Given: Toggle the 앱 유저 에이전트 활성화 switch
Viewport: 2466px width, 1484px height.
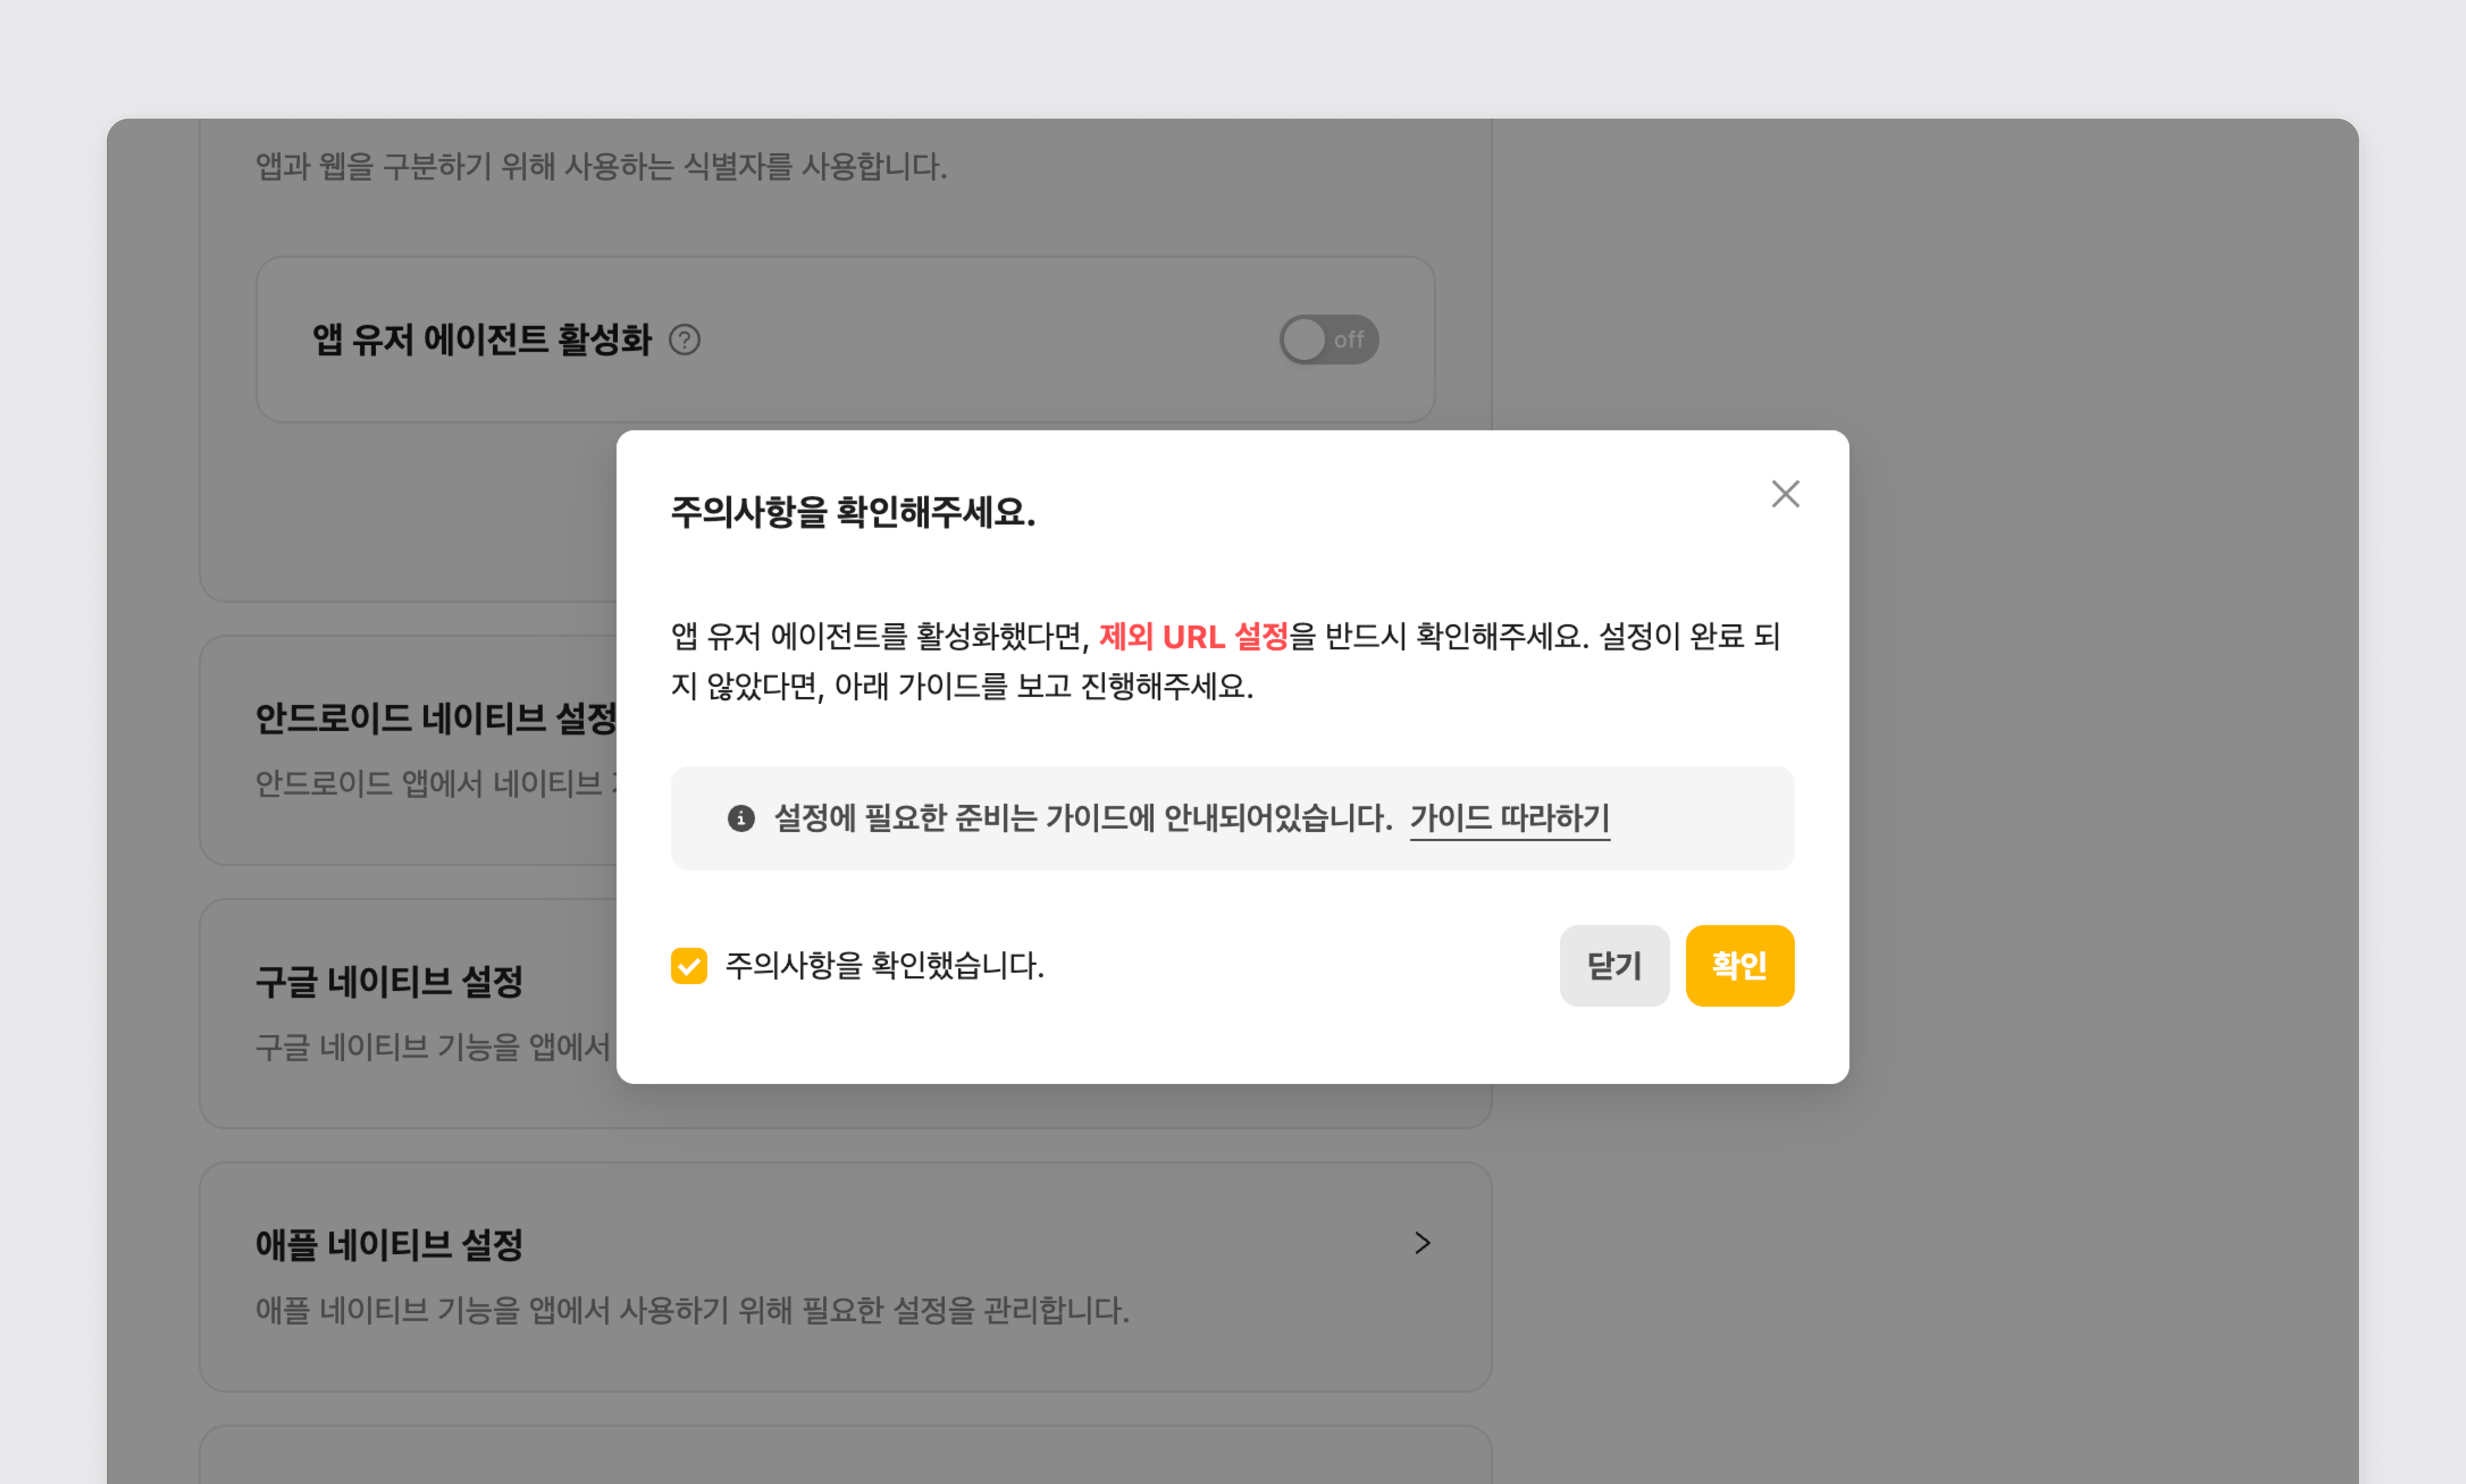Looking at the screenshot, I should (1328, 340).
